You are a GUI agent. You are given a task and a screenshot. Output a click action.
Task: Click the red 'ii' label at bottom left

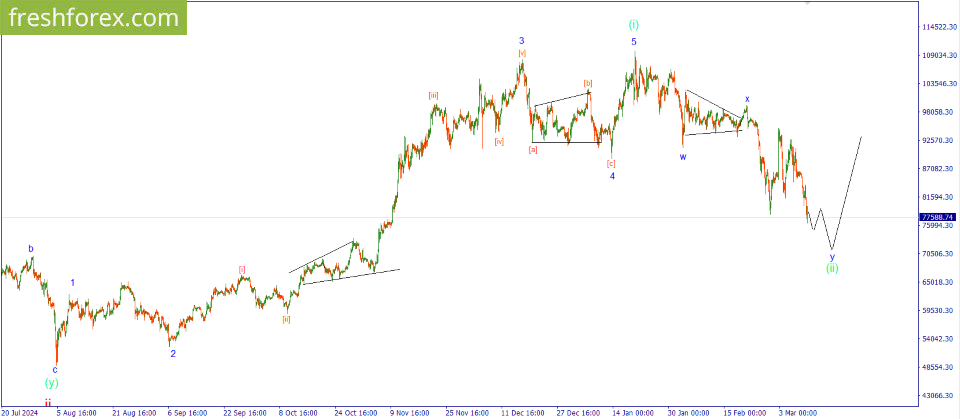(x=47, y=401)
